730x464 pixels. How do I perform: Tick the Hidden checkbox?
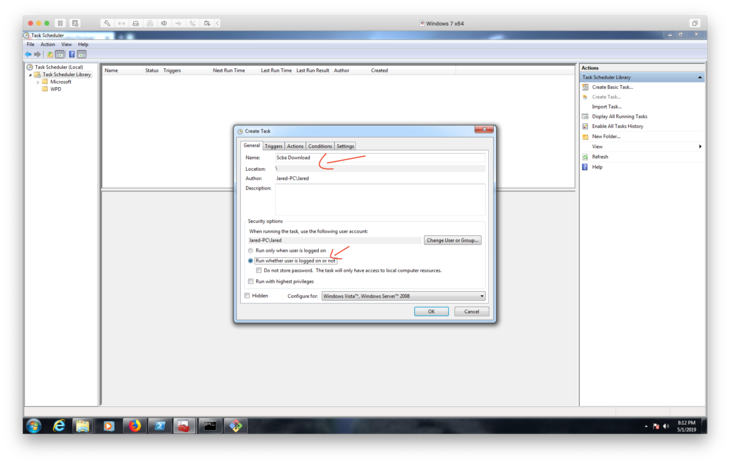click(248, 296)
